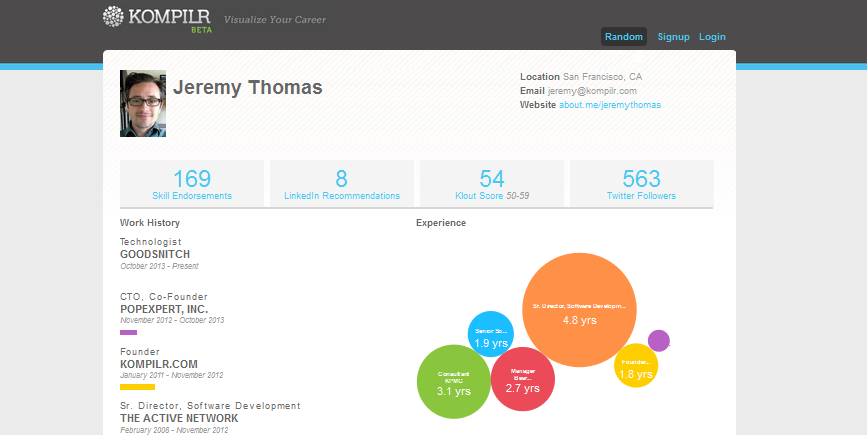Image resolution: width=867 pixels, height=435 pixels.
Task: Open Jeremy Thomas profile photo
Action: (x=143, y=103)
